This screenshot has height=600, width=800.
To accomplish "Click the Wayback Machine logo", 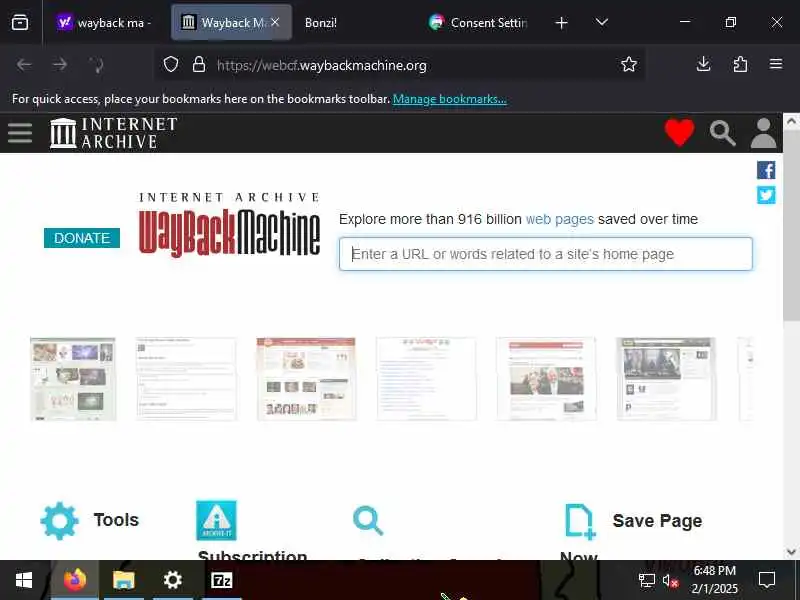I will pyautogui.click(x=230, y=224).
